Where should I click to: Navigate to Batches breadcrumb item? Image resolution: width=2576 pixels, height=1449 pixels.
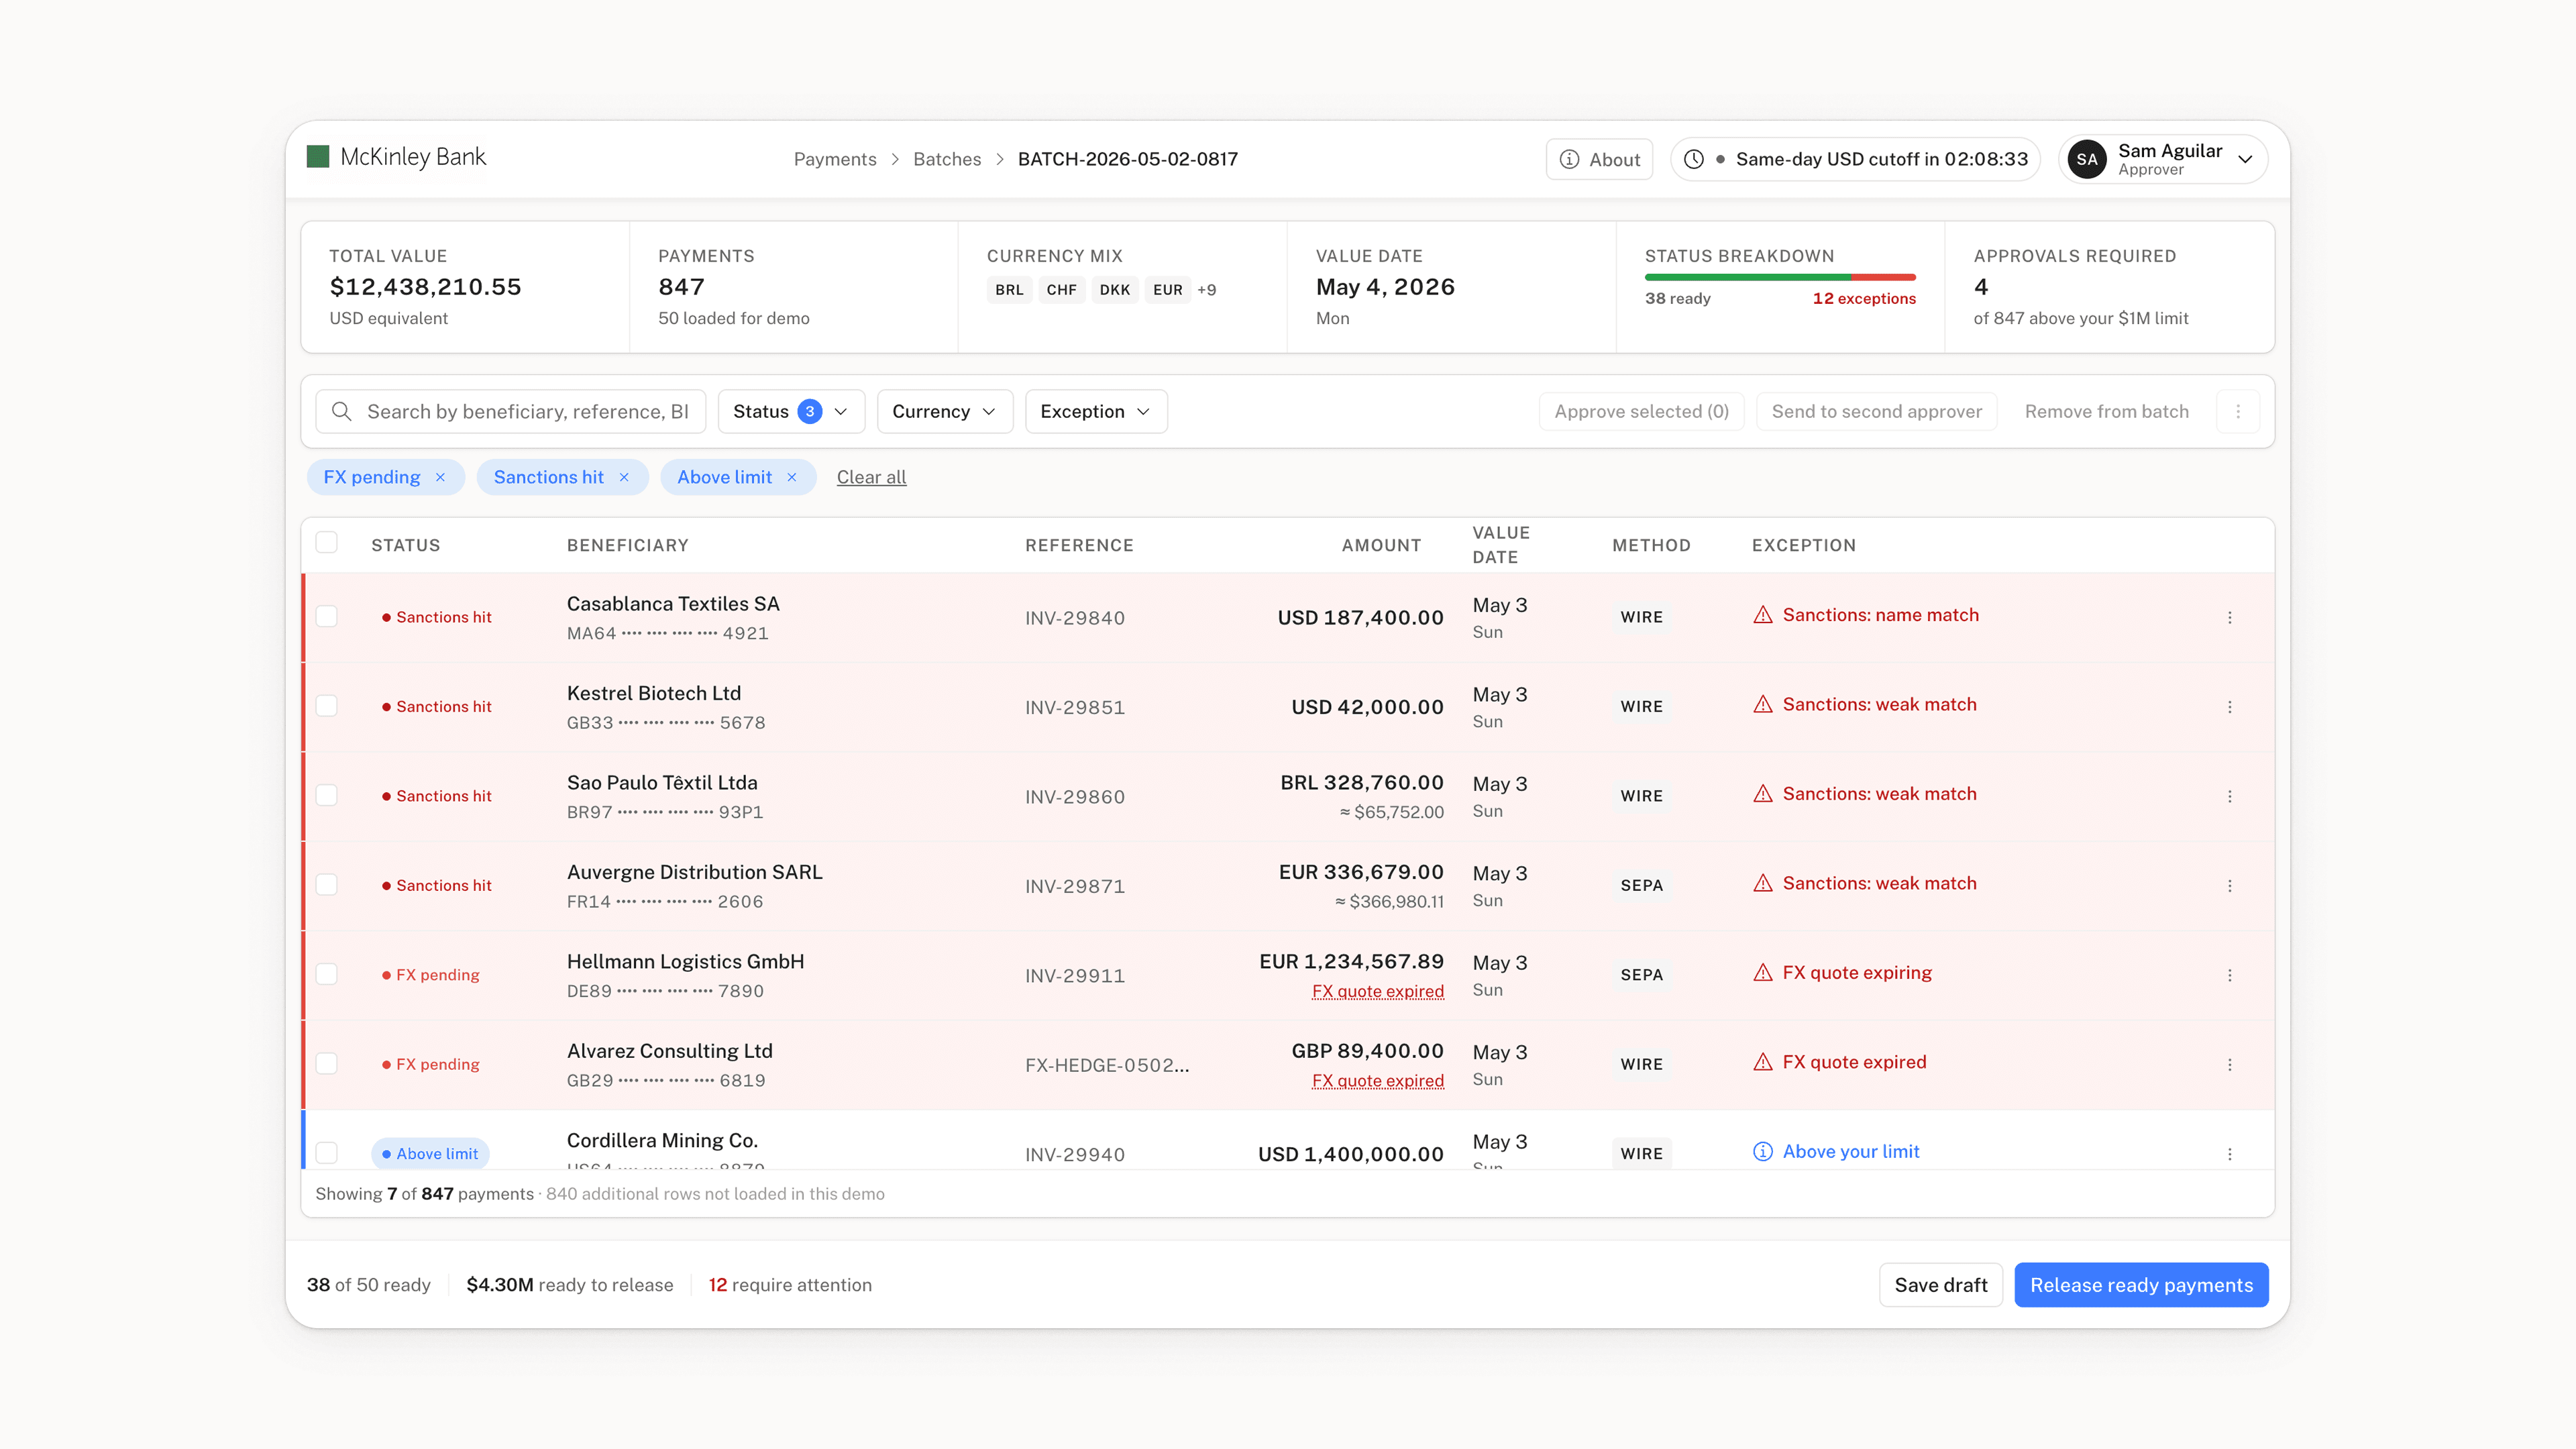coord(947,159)
